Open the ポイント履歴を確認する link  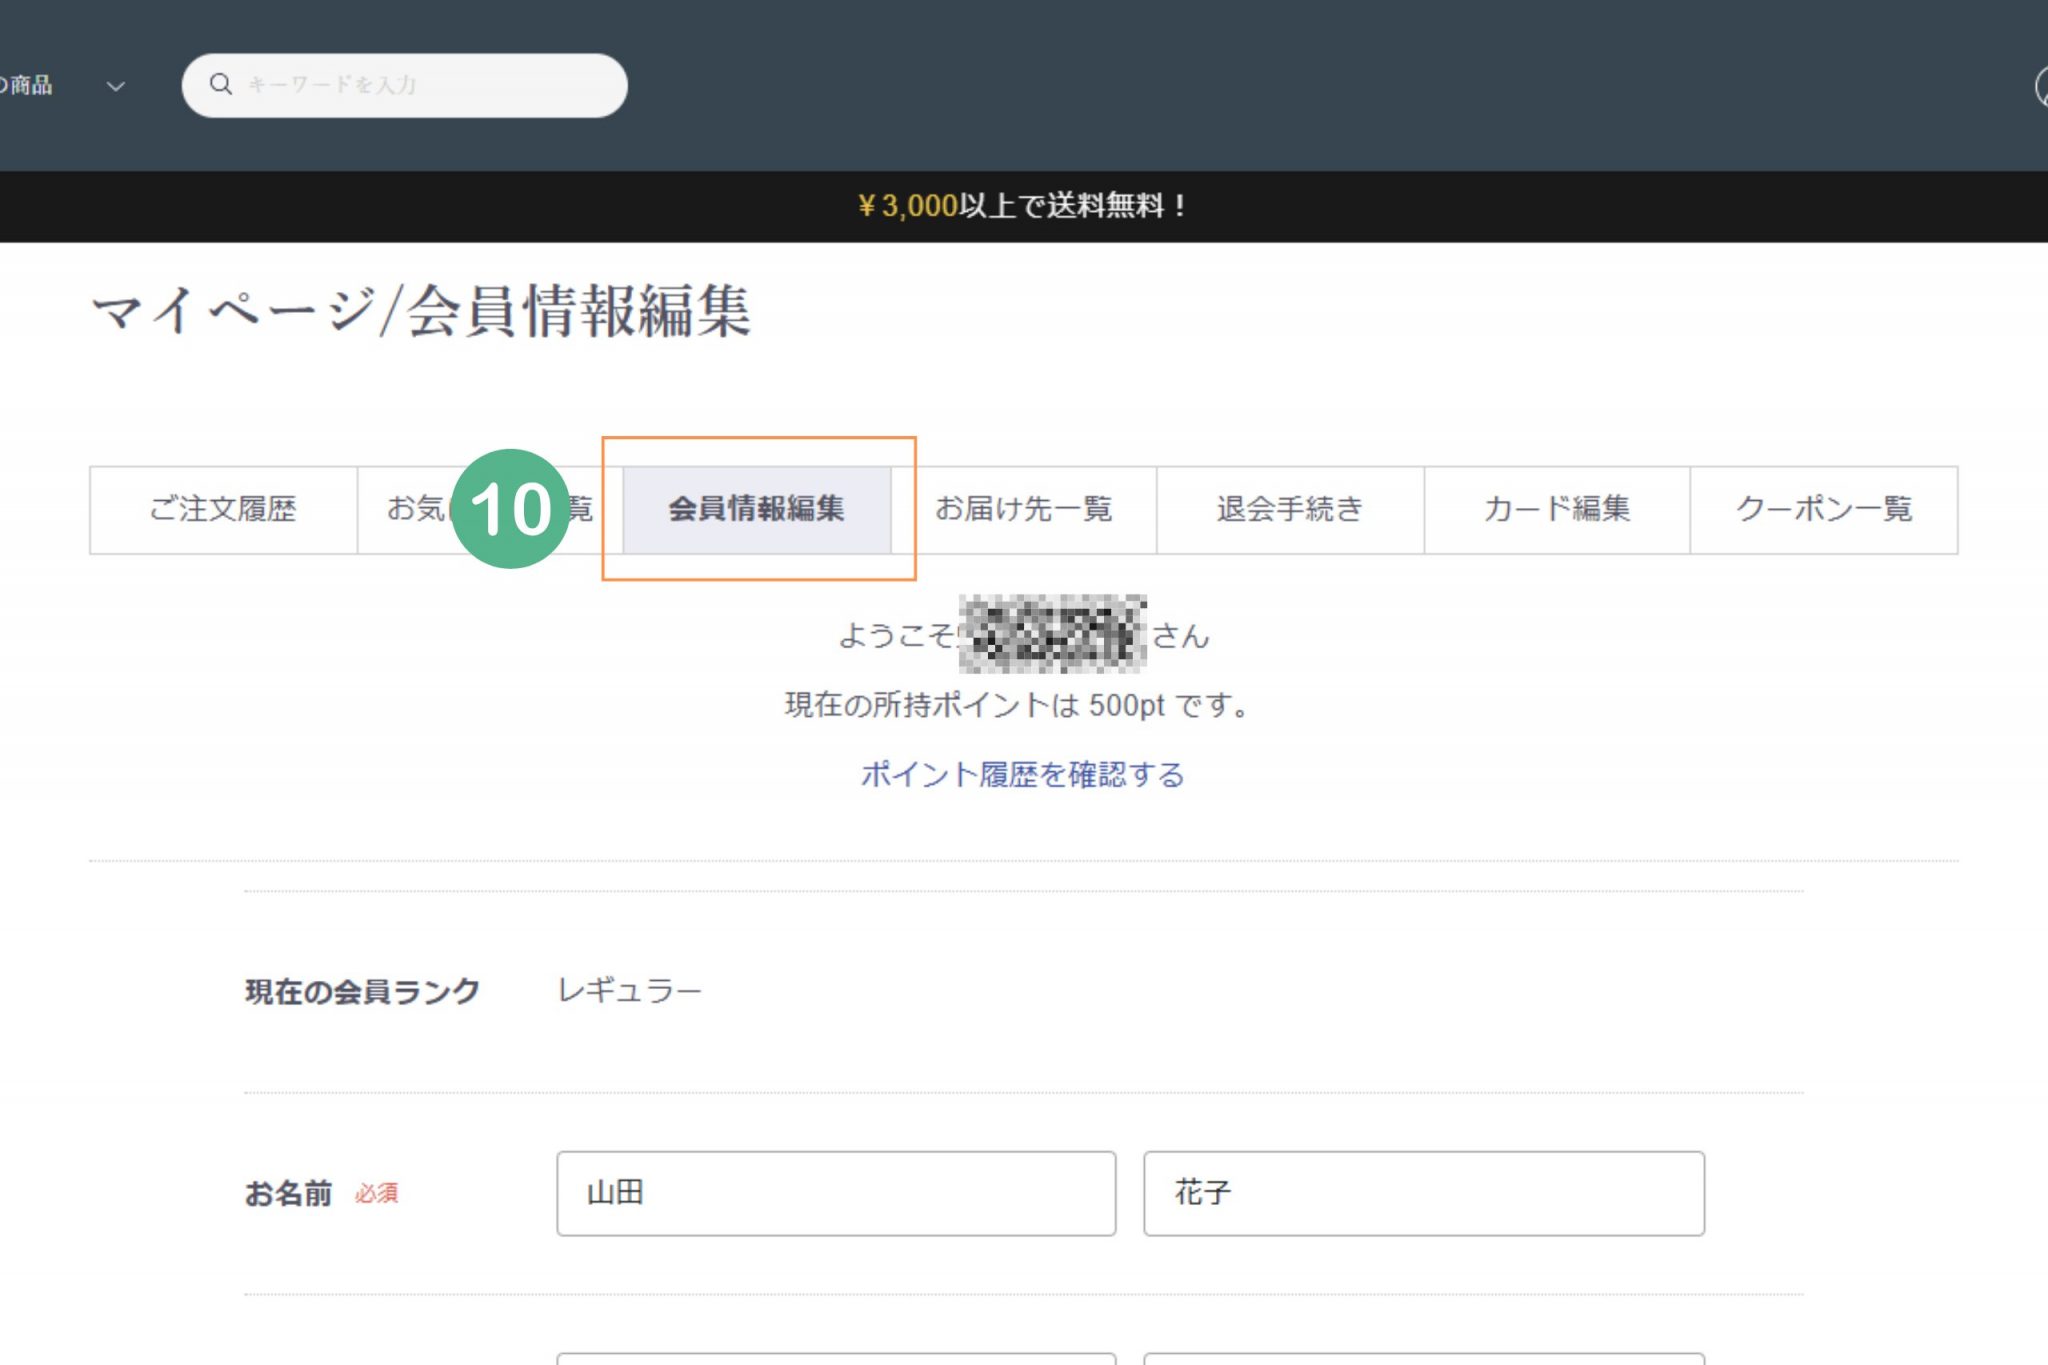click(1022, 775)
